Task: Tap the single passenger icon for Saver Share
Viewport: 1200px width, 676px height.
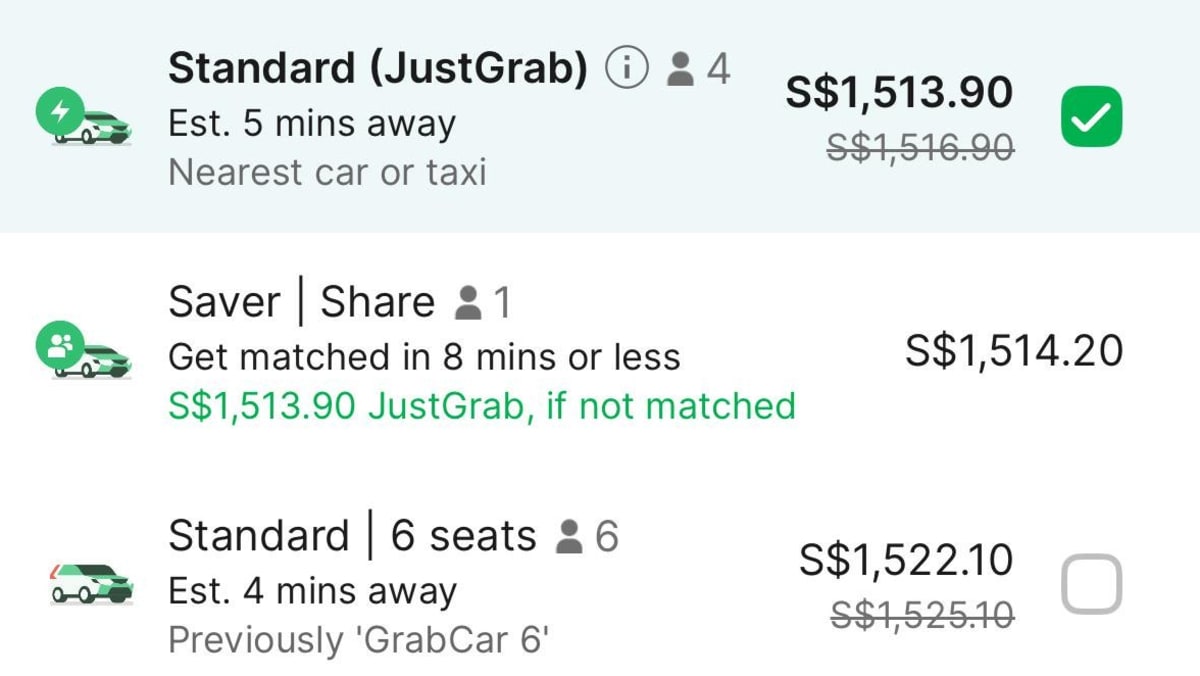Action: (466, 300)
